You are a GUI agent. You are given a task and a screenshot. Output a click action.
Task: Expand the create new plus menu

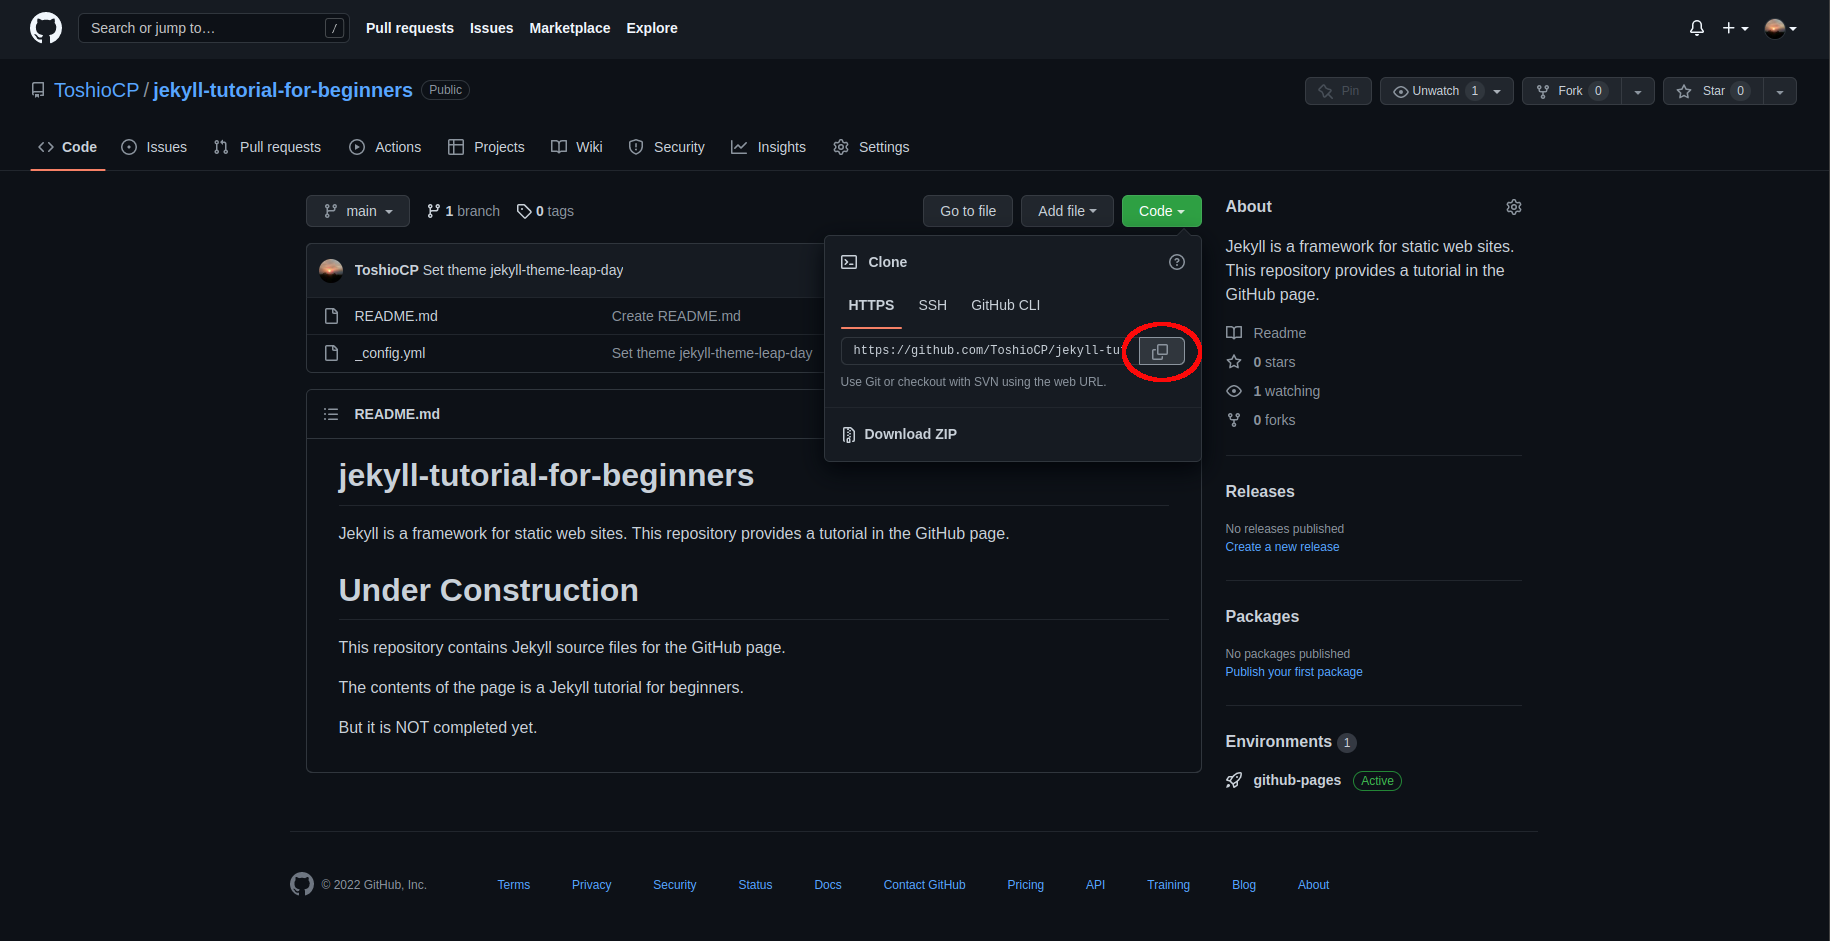(x=1735, y=28)
